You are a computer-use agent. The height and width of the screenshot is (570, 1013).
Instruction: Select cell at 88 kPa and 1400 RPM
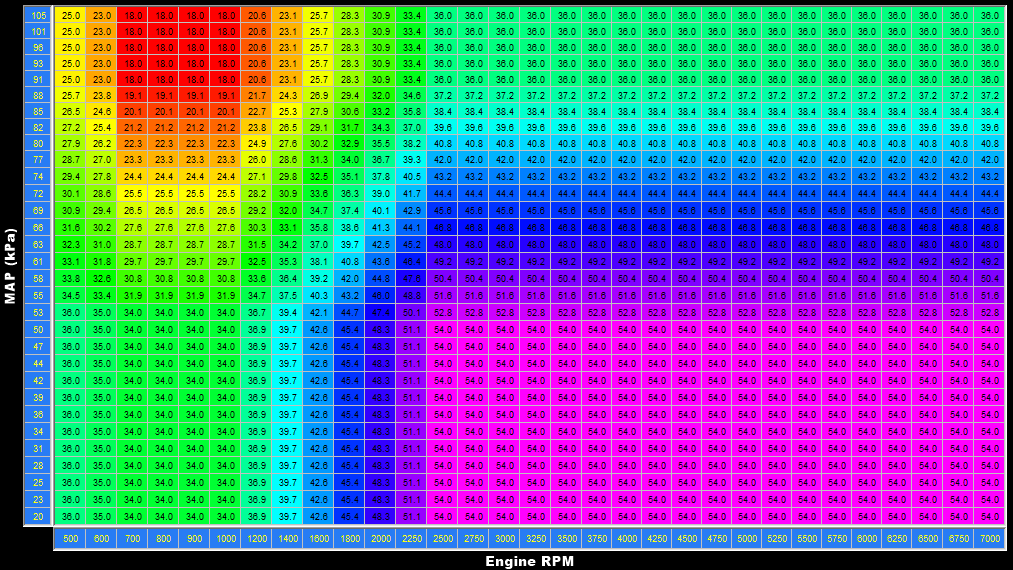(288, 95)
